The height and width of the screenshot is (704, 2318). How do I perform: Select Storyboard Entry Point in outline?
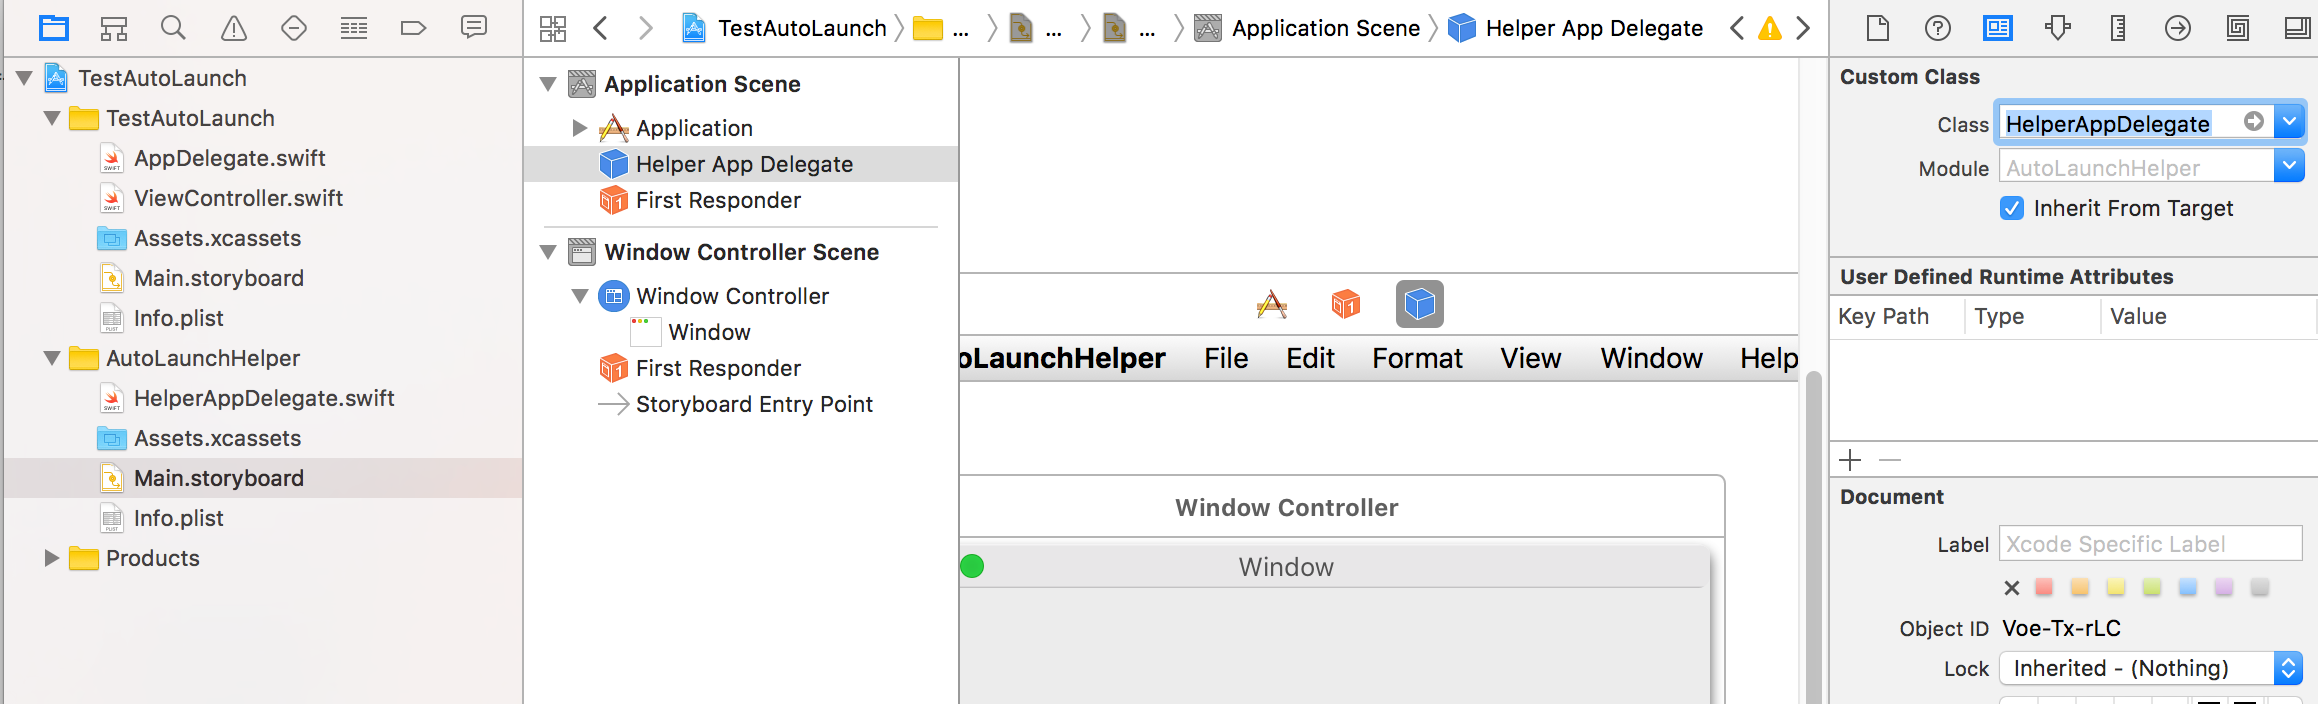tap(754, 404)
